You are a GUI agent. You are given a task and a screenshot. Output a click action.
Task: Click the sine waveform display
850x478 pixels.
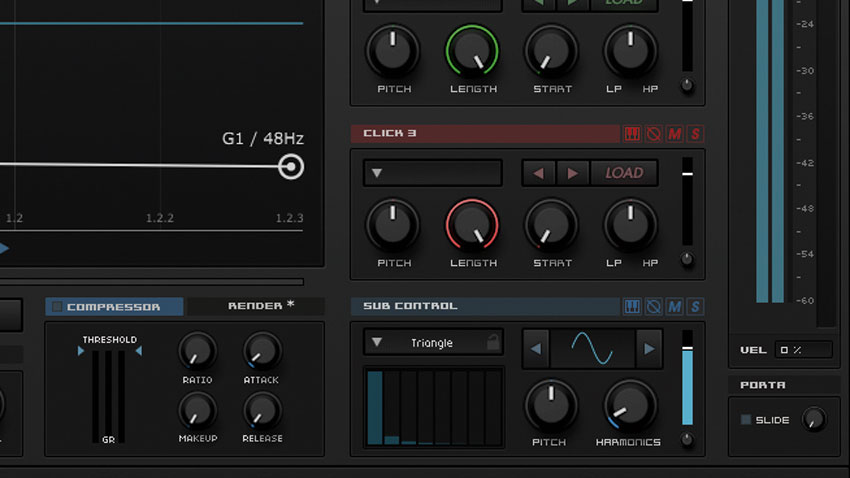pos(592,350)
